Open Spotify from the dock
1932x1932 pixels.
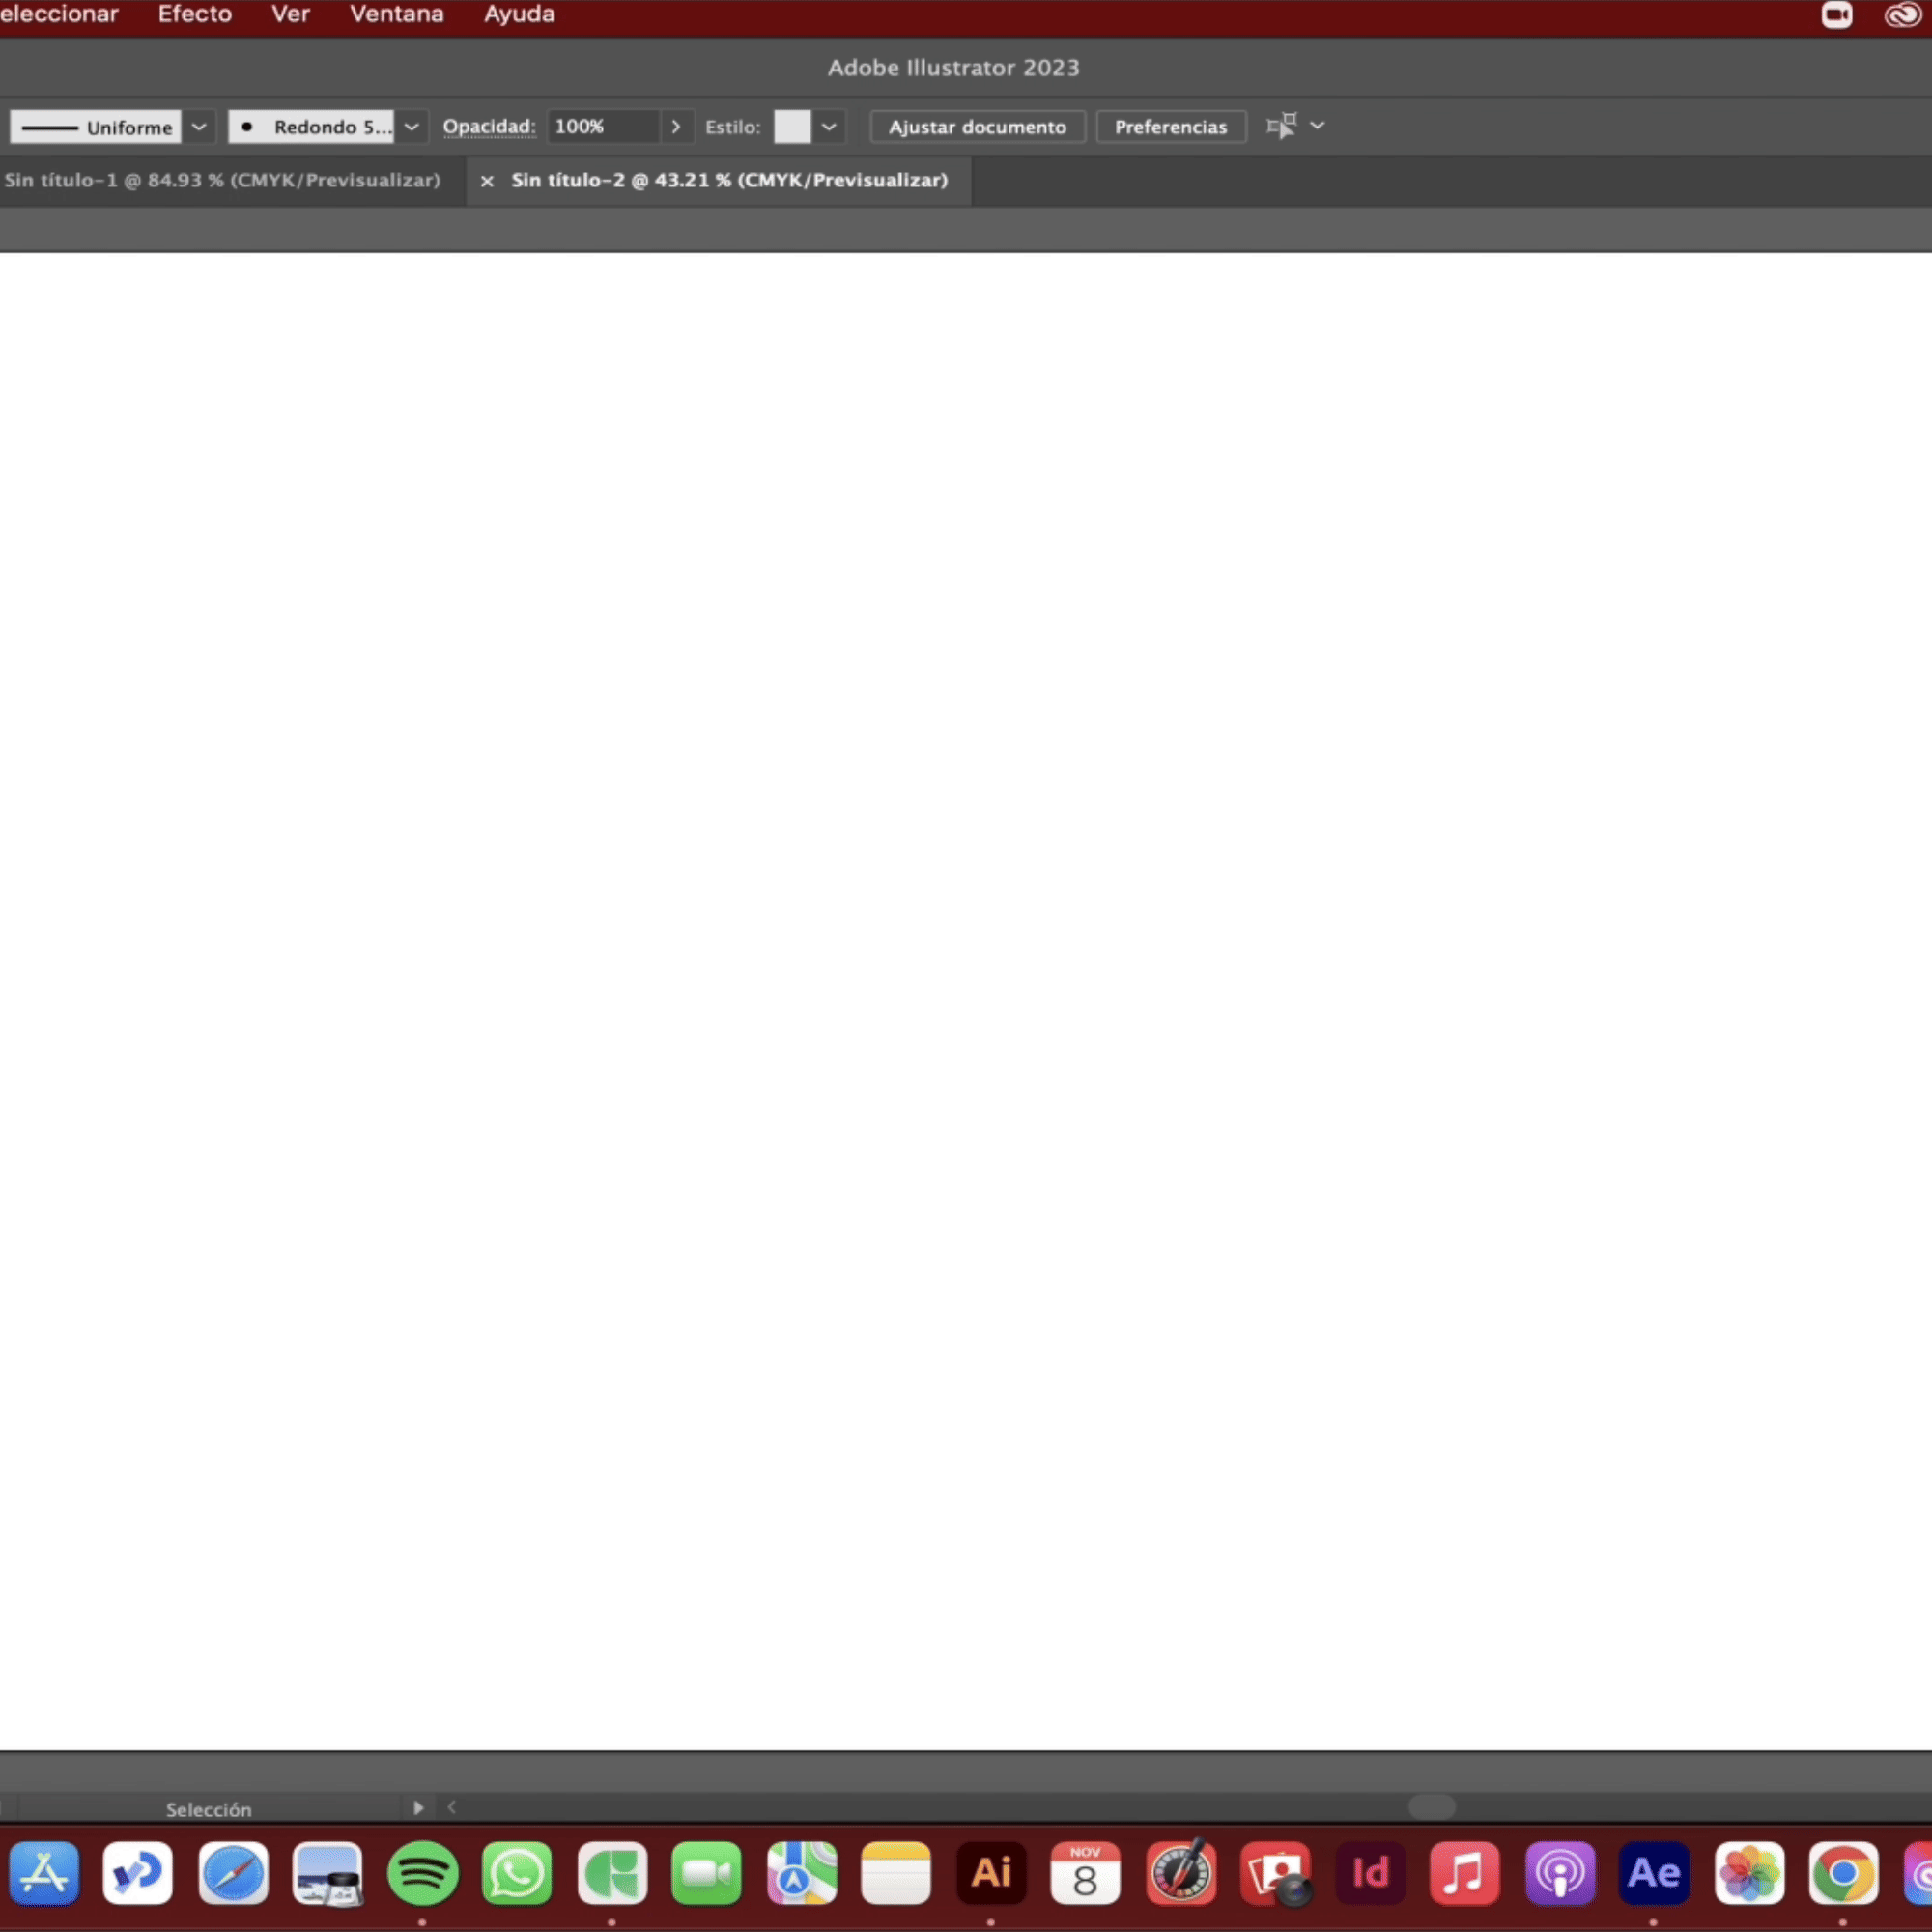tap(422, 1872)
